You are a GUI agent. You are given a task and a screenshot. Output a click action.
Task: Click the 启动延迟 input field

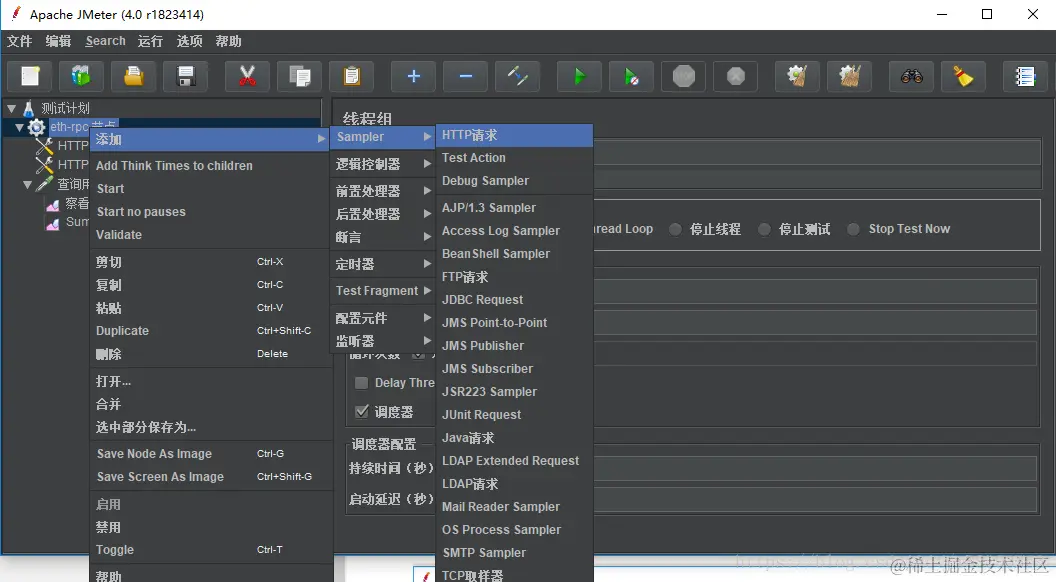tap(815, 499)
